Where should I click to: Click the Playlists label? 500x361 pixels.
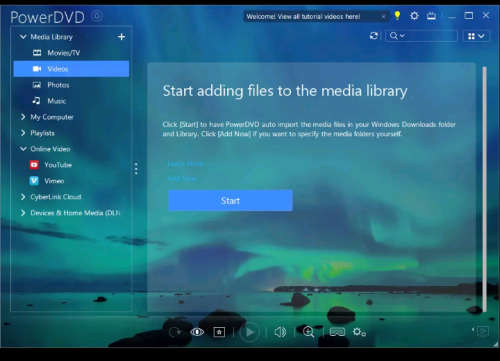pyautogui.click(x=42, y=133)
